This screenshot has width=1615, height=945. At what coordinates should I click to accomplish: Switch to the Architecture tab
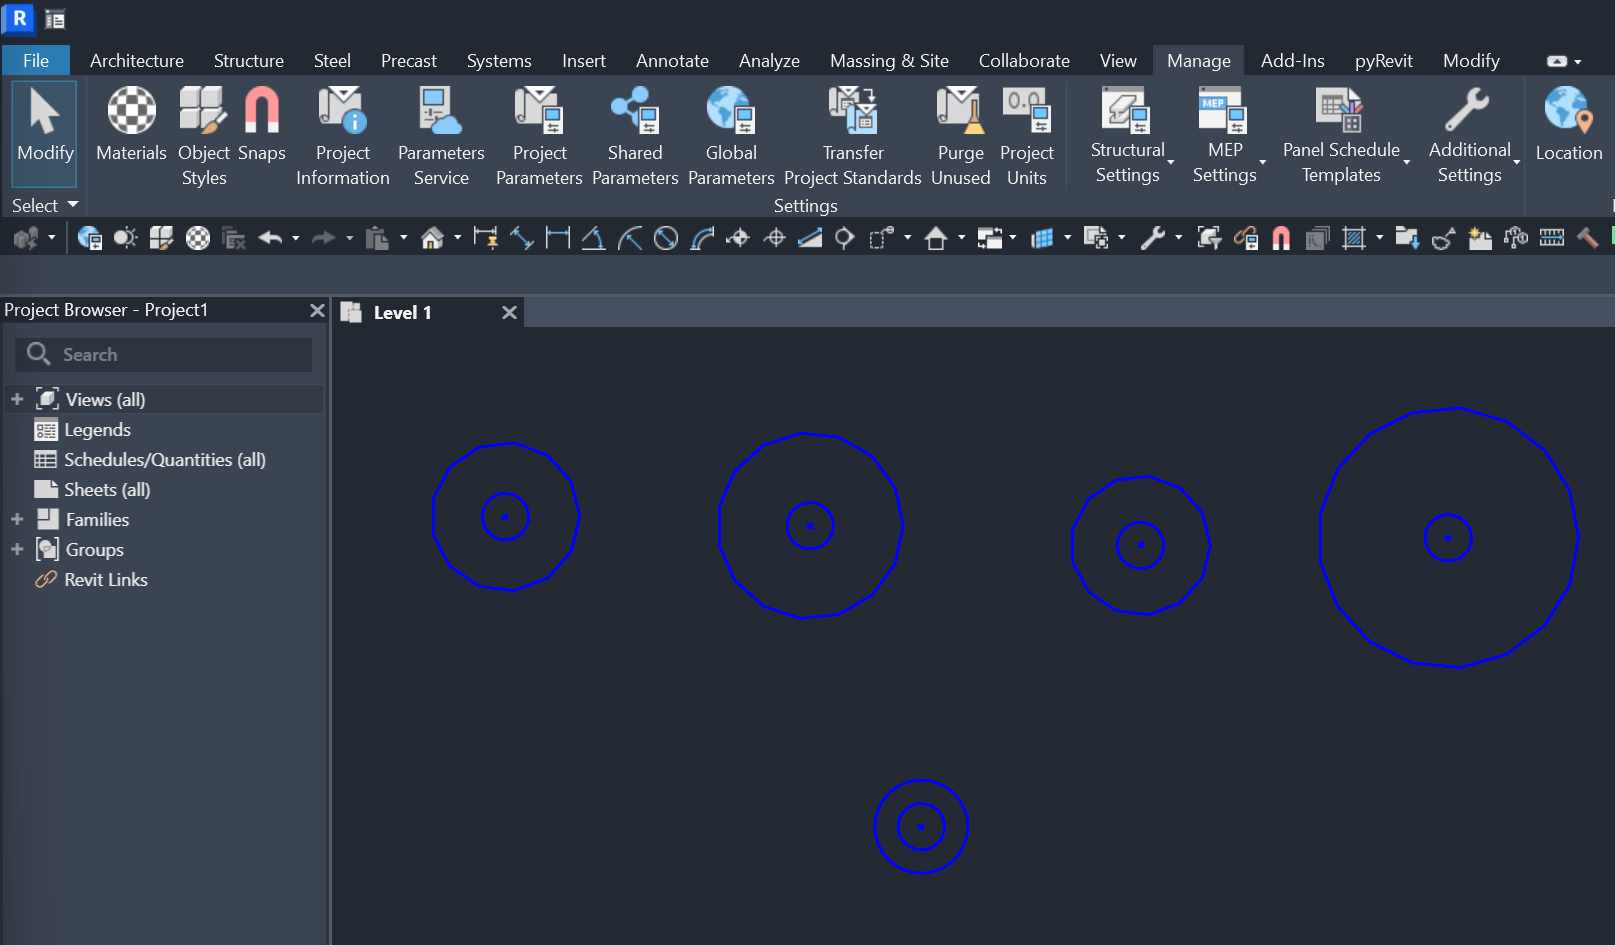point(137,61)
